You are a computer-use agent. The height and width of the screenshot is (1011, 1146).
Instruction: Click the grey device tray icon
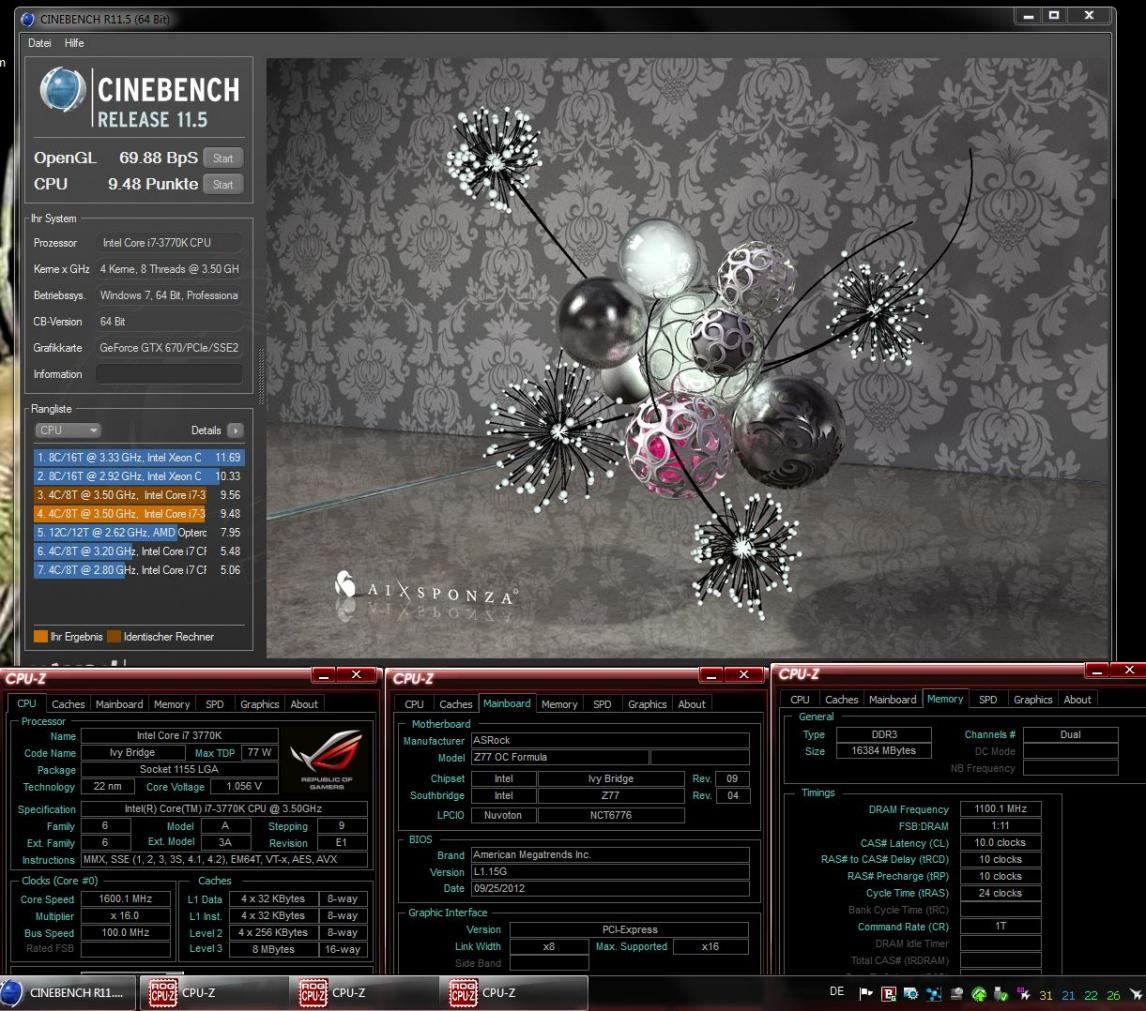[956, 993]
